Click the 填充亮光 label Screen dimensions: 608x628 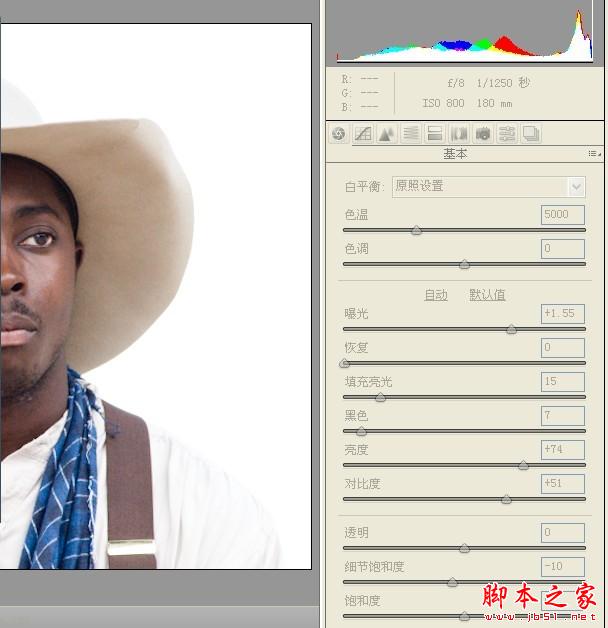[x=368, y=382]
